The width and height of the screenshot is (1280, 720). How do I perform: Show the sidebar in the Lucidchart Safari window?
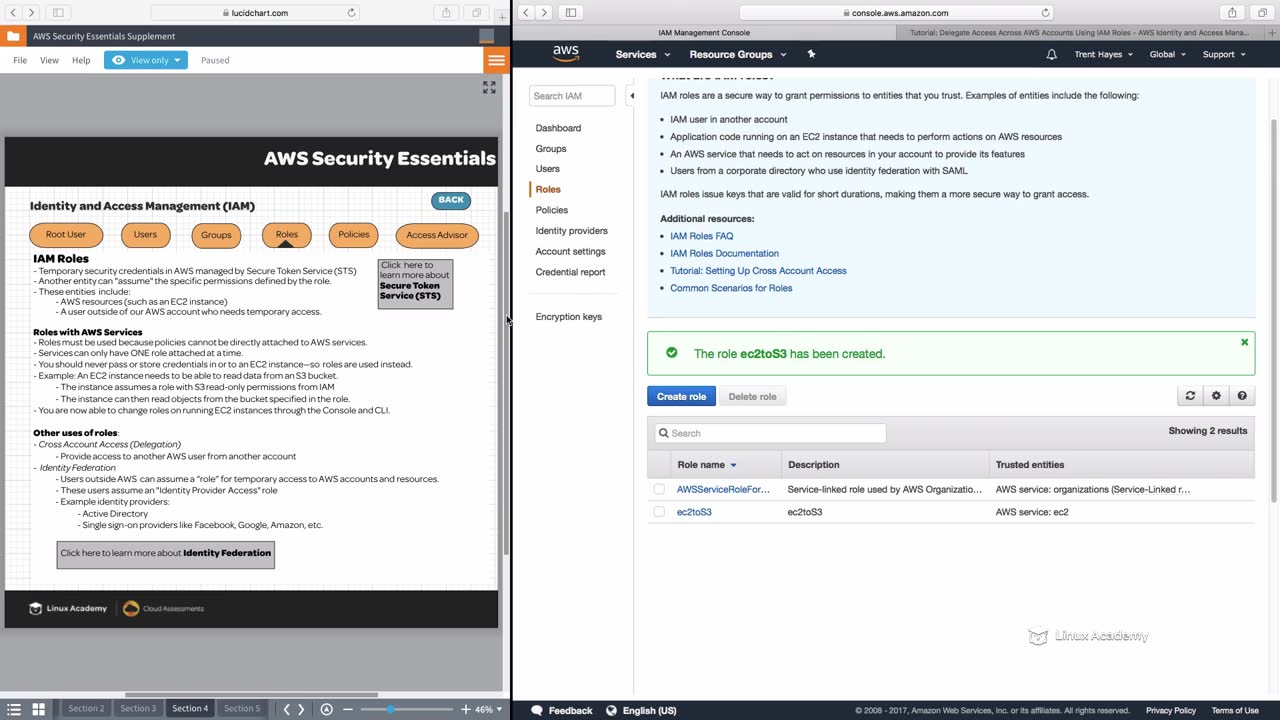(58, 13)
